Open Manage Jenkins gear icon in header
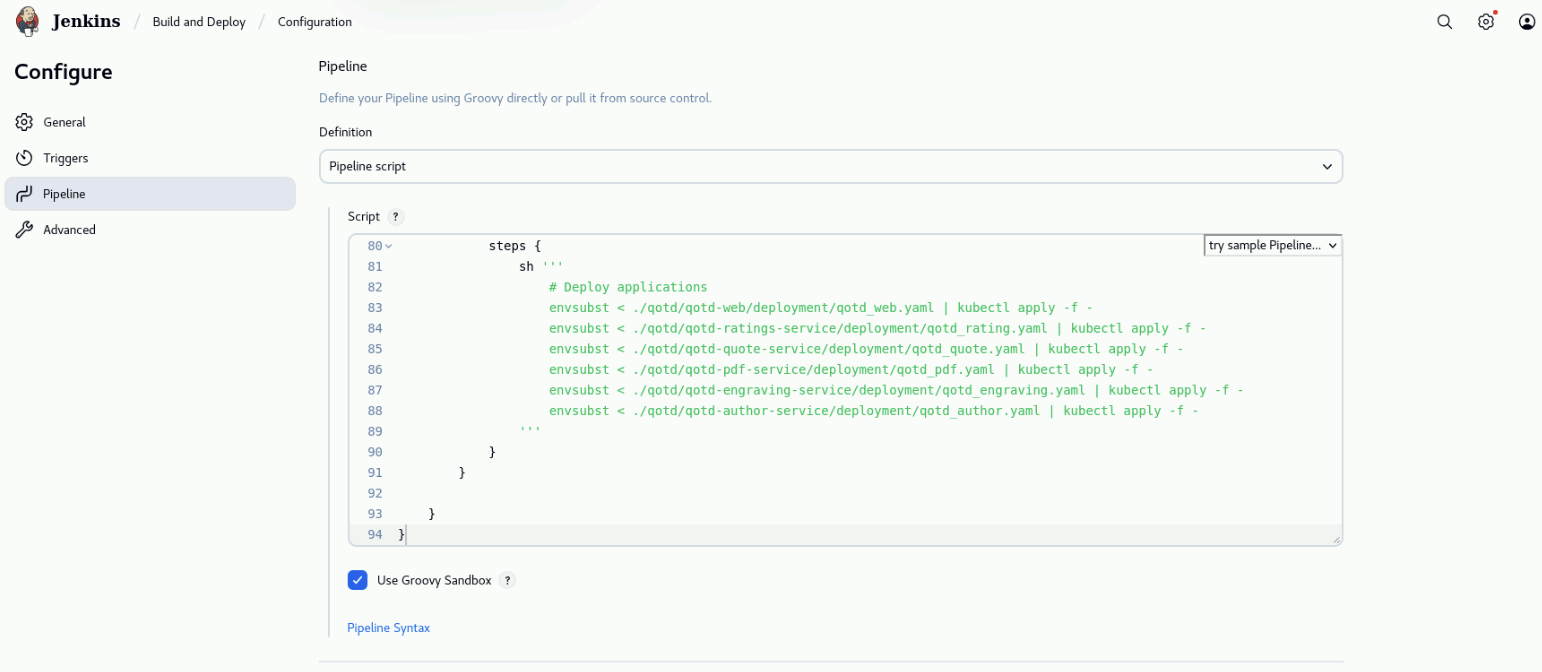 (x=1486, y=22)
